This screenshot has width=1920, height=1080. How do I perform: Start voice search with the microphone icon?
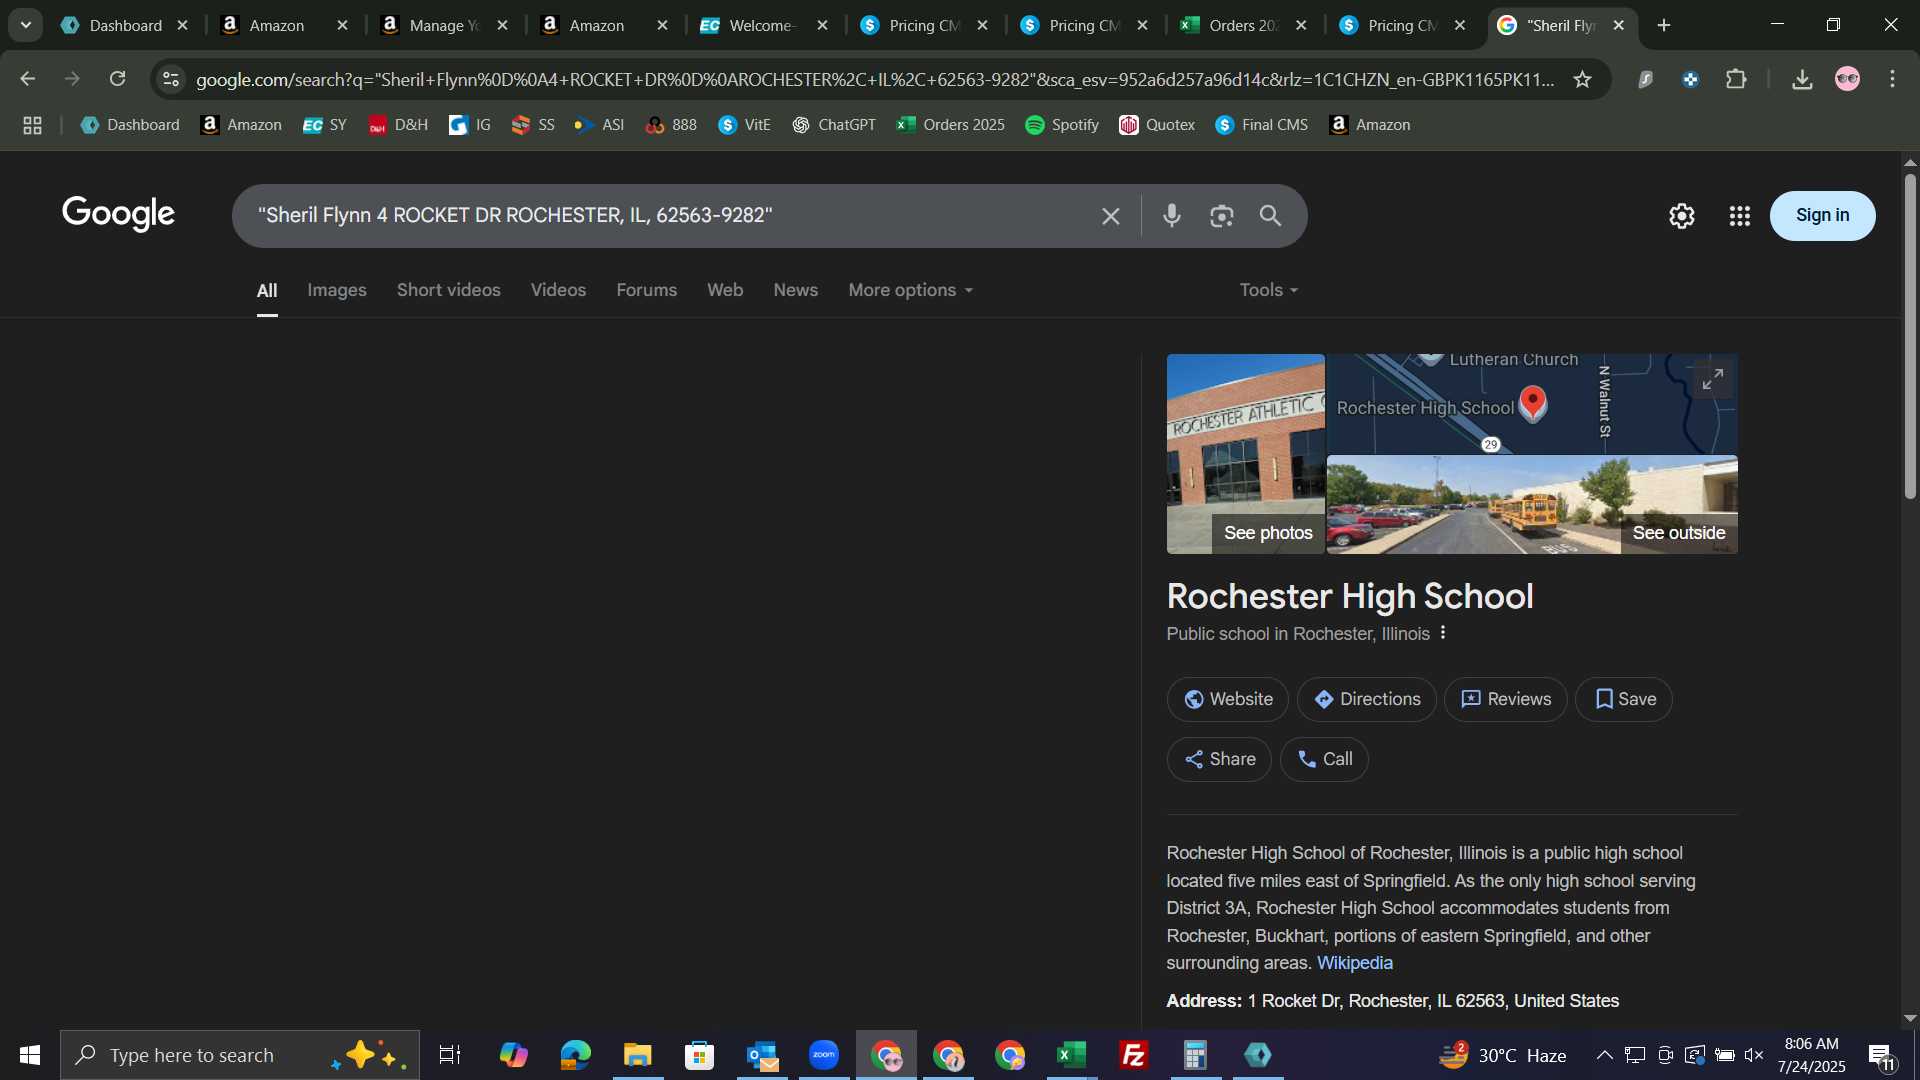1172,216
